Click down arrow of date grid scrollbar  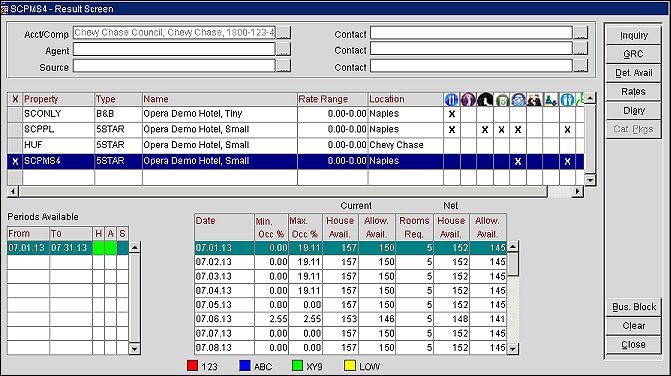(513, 349)
